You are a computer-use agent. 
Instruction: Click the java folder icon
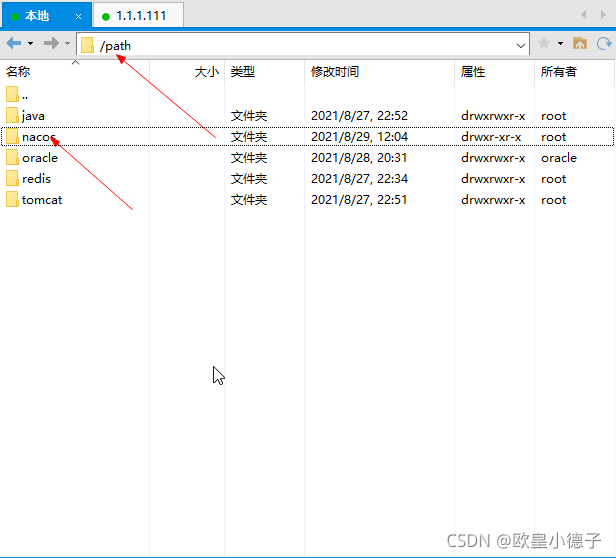(12, 116)
